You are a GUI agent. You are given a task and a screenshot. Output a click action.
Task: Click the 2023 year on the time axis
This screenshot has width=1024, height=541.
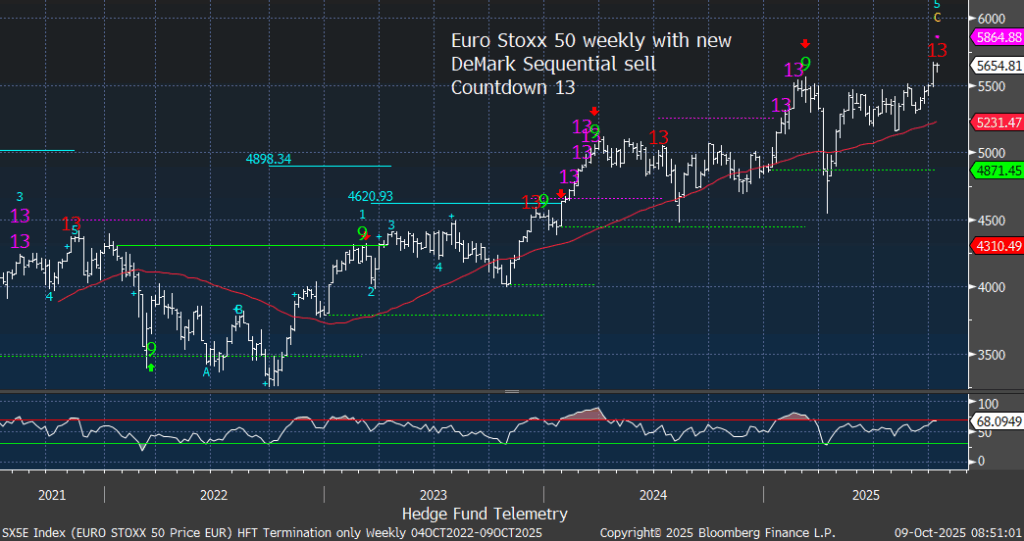pyautogui.click(x=433, y=495)
